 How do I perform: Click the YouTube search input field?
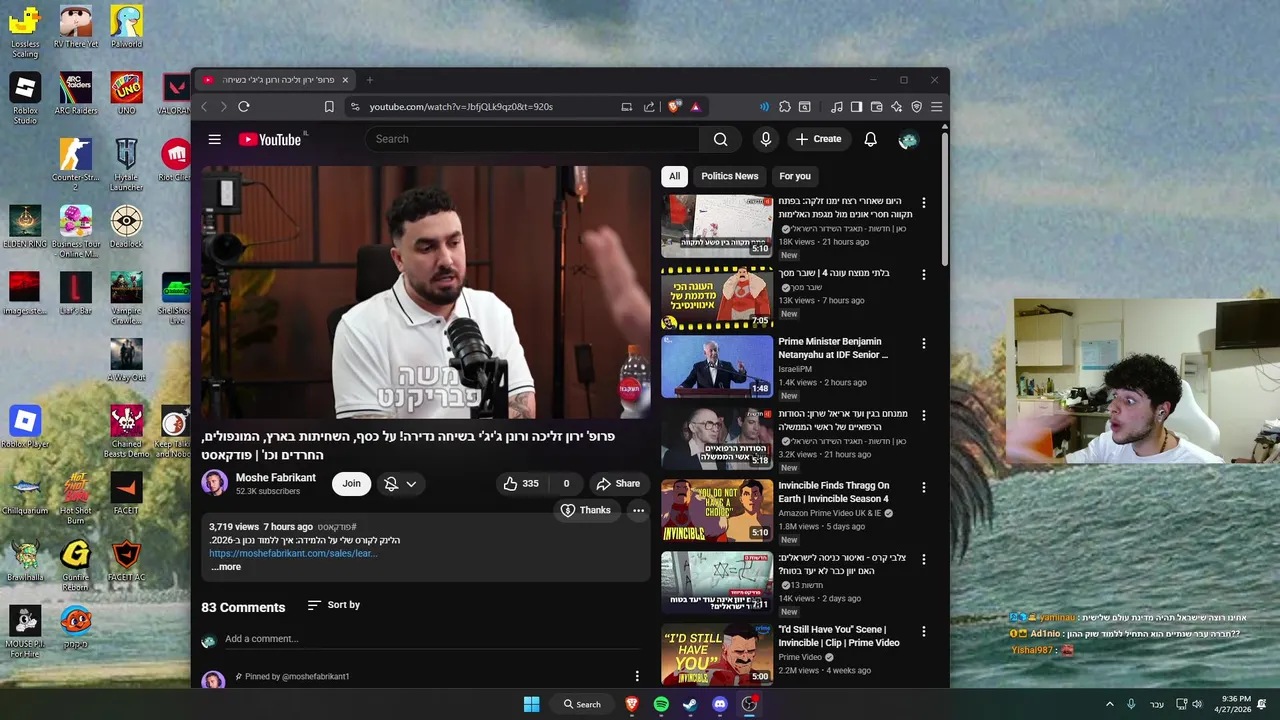pos(532,139)
